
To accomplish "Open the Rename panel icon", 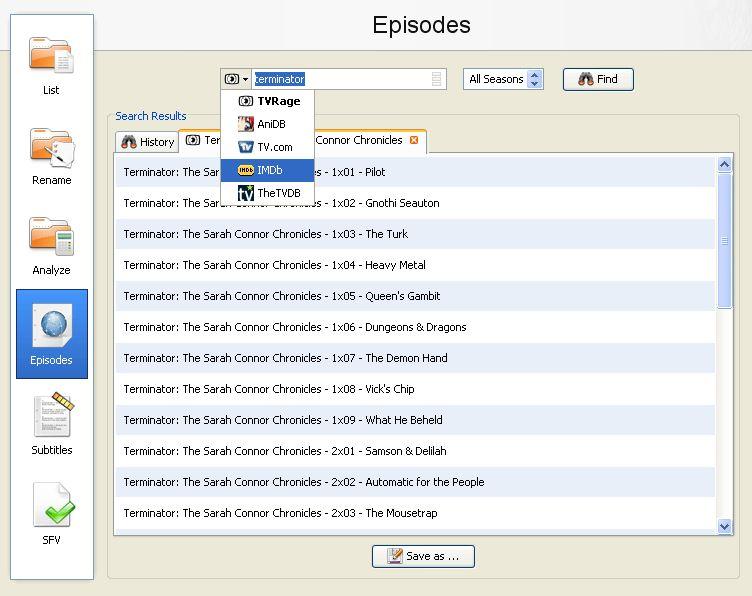I will pyautogui.click(x=51, y=156).
